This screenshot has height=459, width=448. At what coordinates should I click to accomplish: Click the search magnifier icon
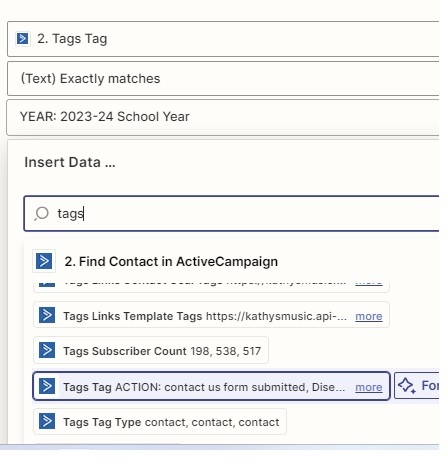[42, 213]
